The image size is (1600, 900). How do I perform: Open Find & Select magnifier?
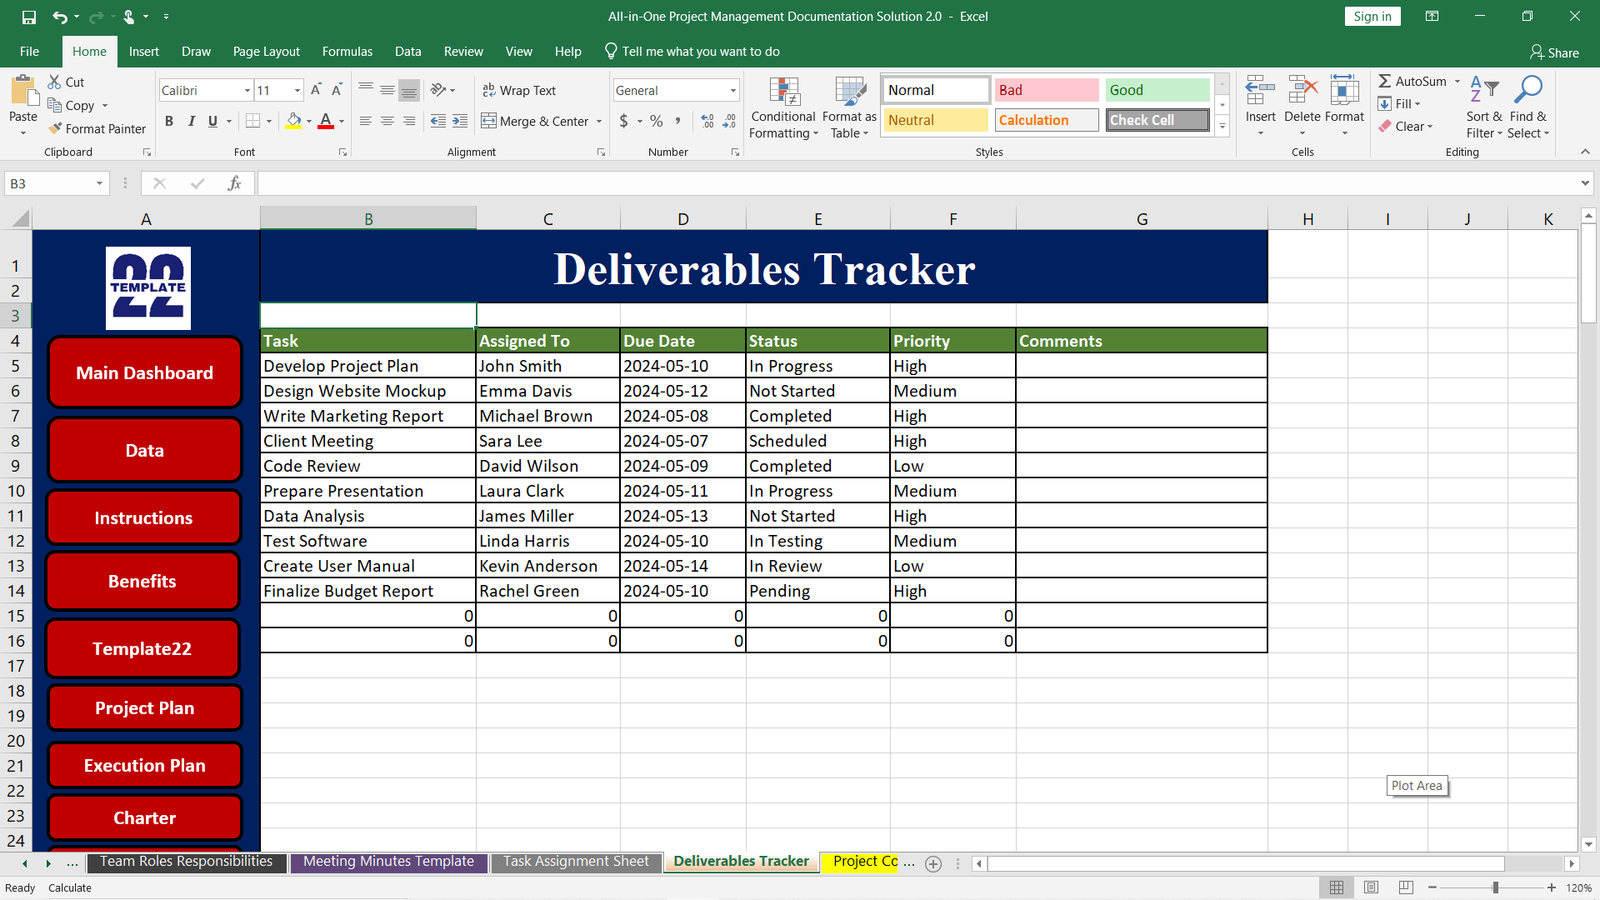1528,108
